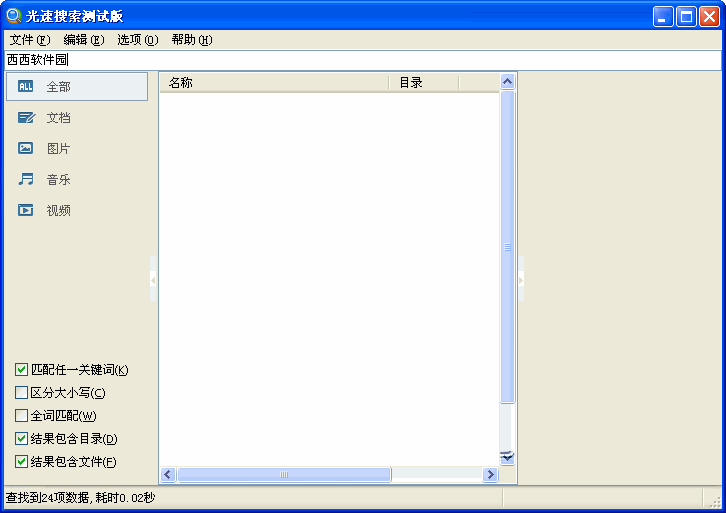The image size is (726, 513).
Task: Enable 区分大小写 case-sensitive checkbox
Action: tap(22, 393)
